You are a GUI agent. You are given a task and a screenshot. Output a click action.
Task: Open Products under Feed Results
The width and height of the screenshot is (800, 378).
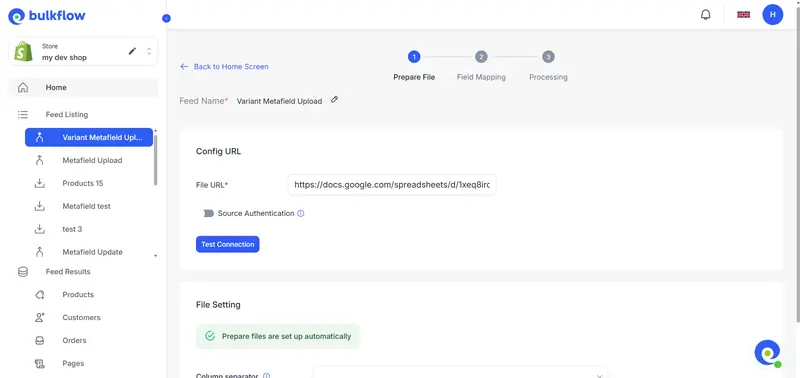point(78,294)
